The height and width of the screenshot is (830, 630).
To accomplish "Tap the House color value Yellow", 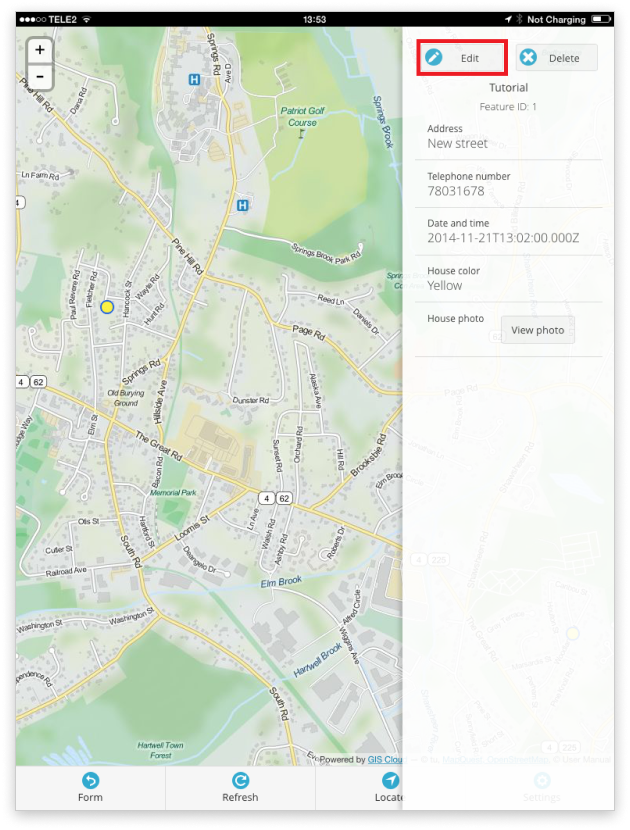I will click(445, 285).
